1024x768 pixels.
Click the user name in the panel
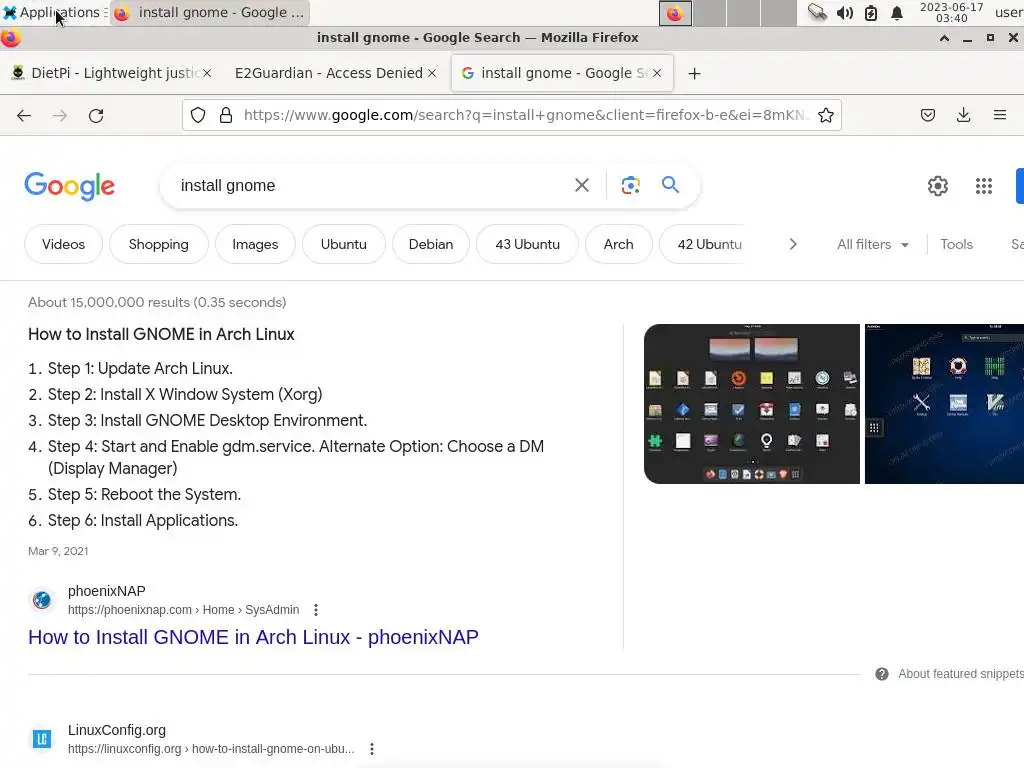click(x=1008, y=12)
